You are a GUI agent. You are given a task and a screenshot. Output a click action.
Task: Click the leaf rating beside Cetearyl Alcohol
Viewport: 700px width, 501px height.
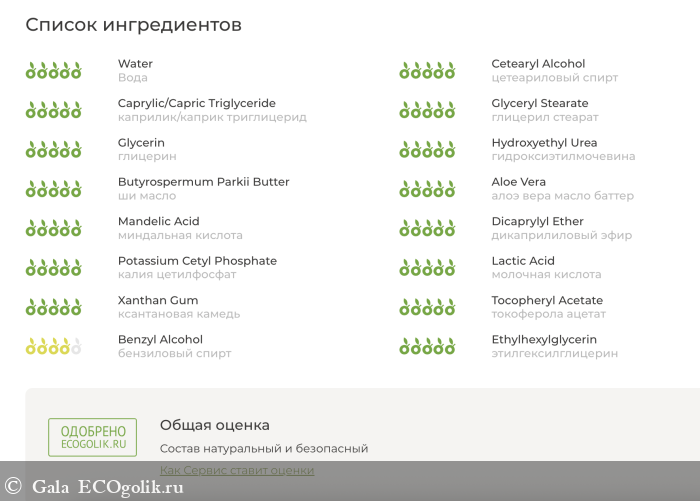[427, 71]
